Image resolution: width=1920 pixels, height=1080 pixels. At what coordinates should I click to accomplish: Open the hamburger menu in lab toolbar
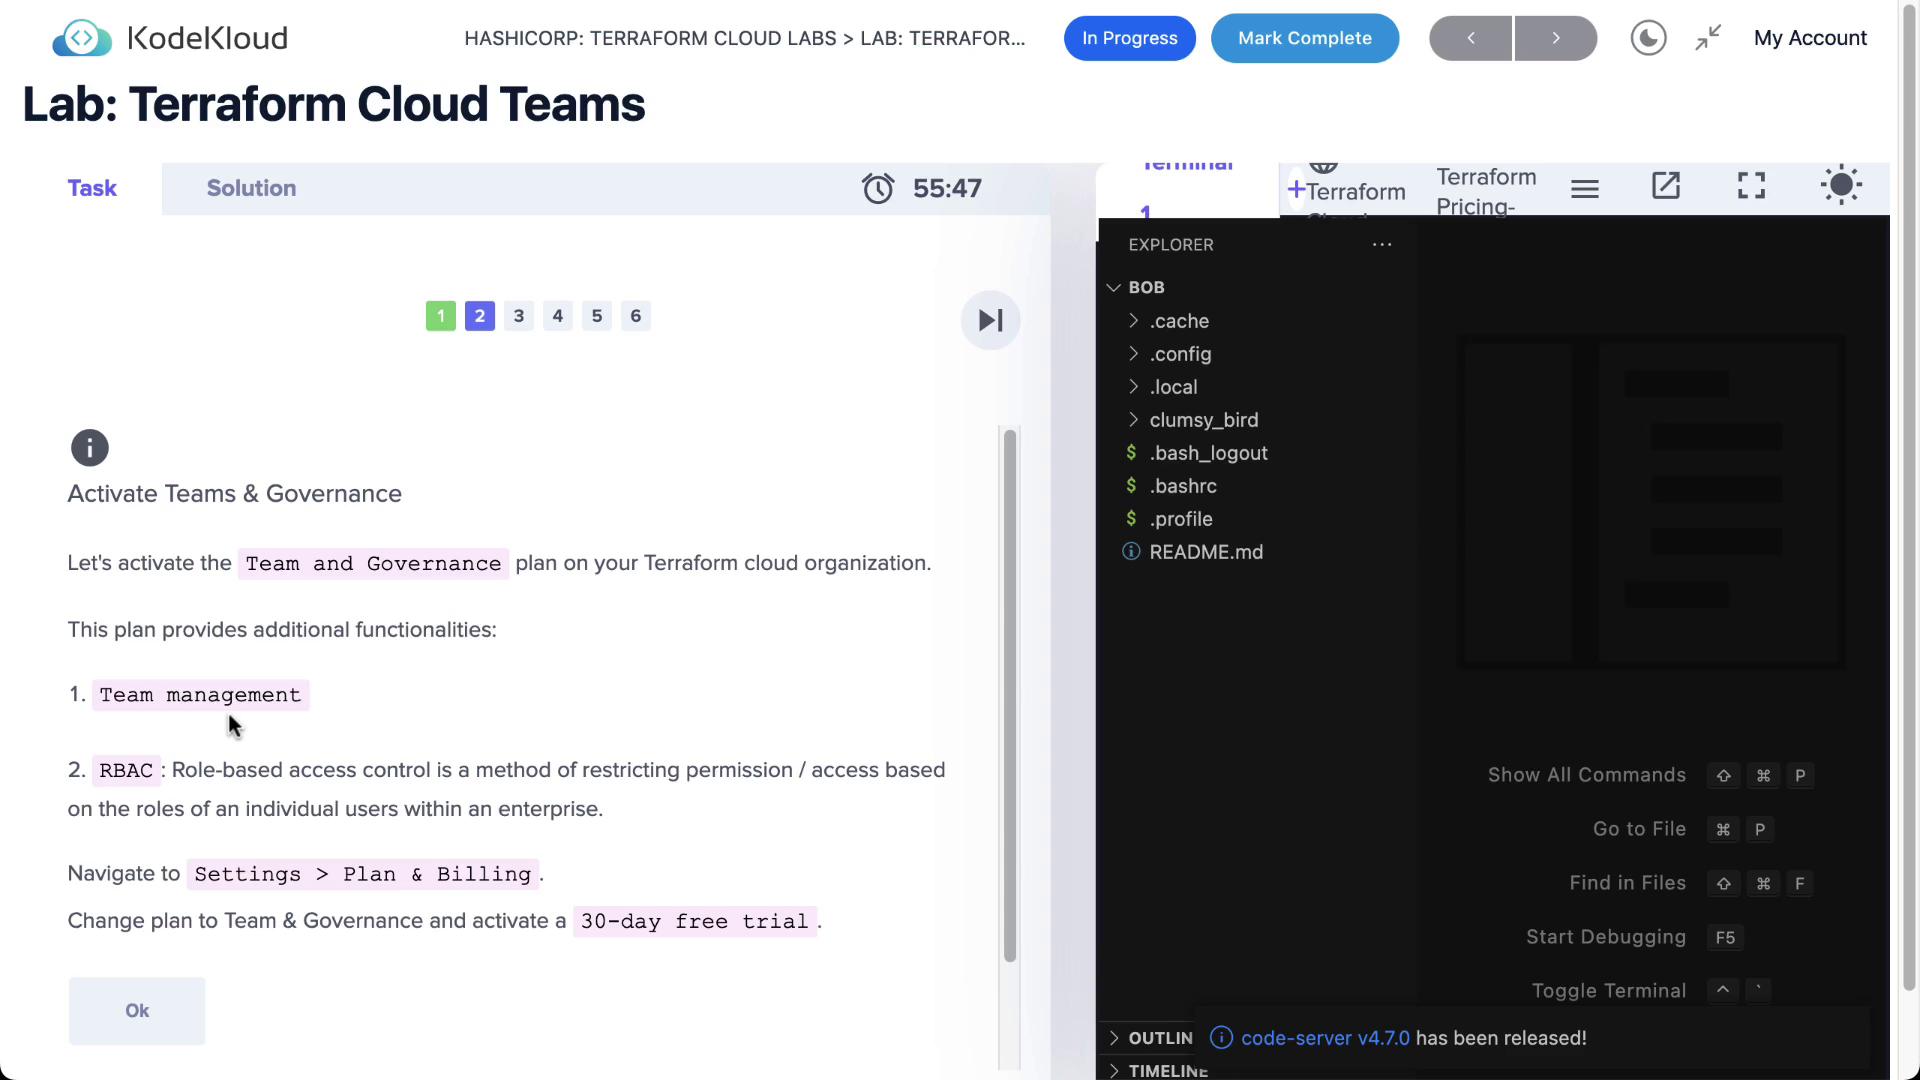[x=1585, y=188]
